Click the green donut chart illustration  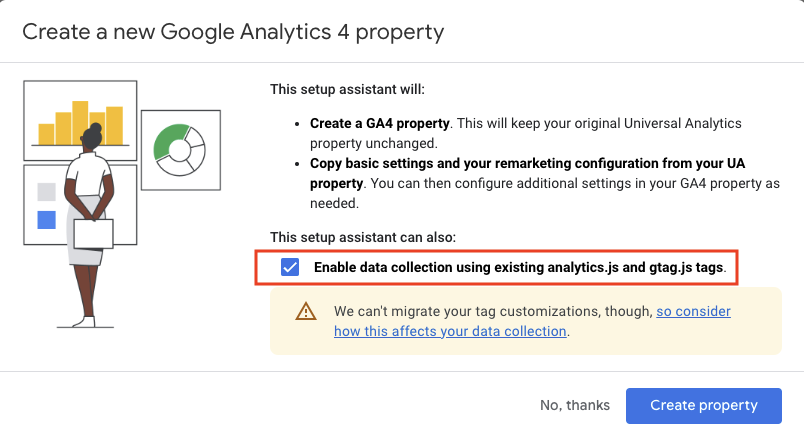[179, 150]
